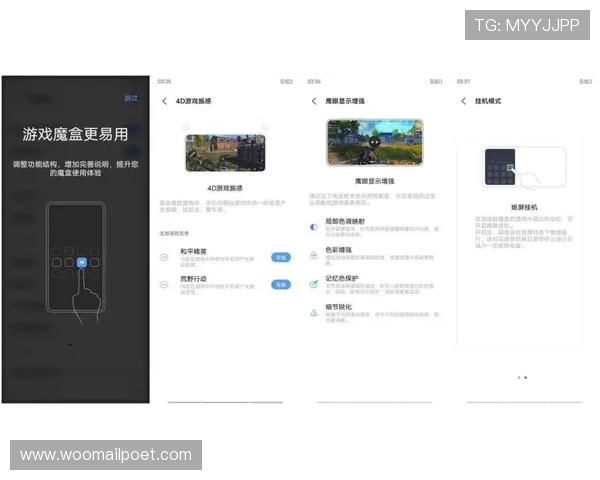Tap the page indicator dots on the dark intro screen
This screenshot has width=600, height=480.
[x=73, y=344]
